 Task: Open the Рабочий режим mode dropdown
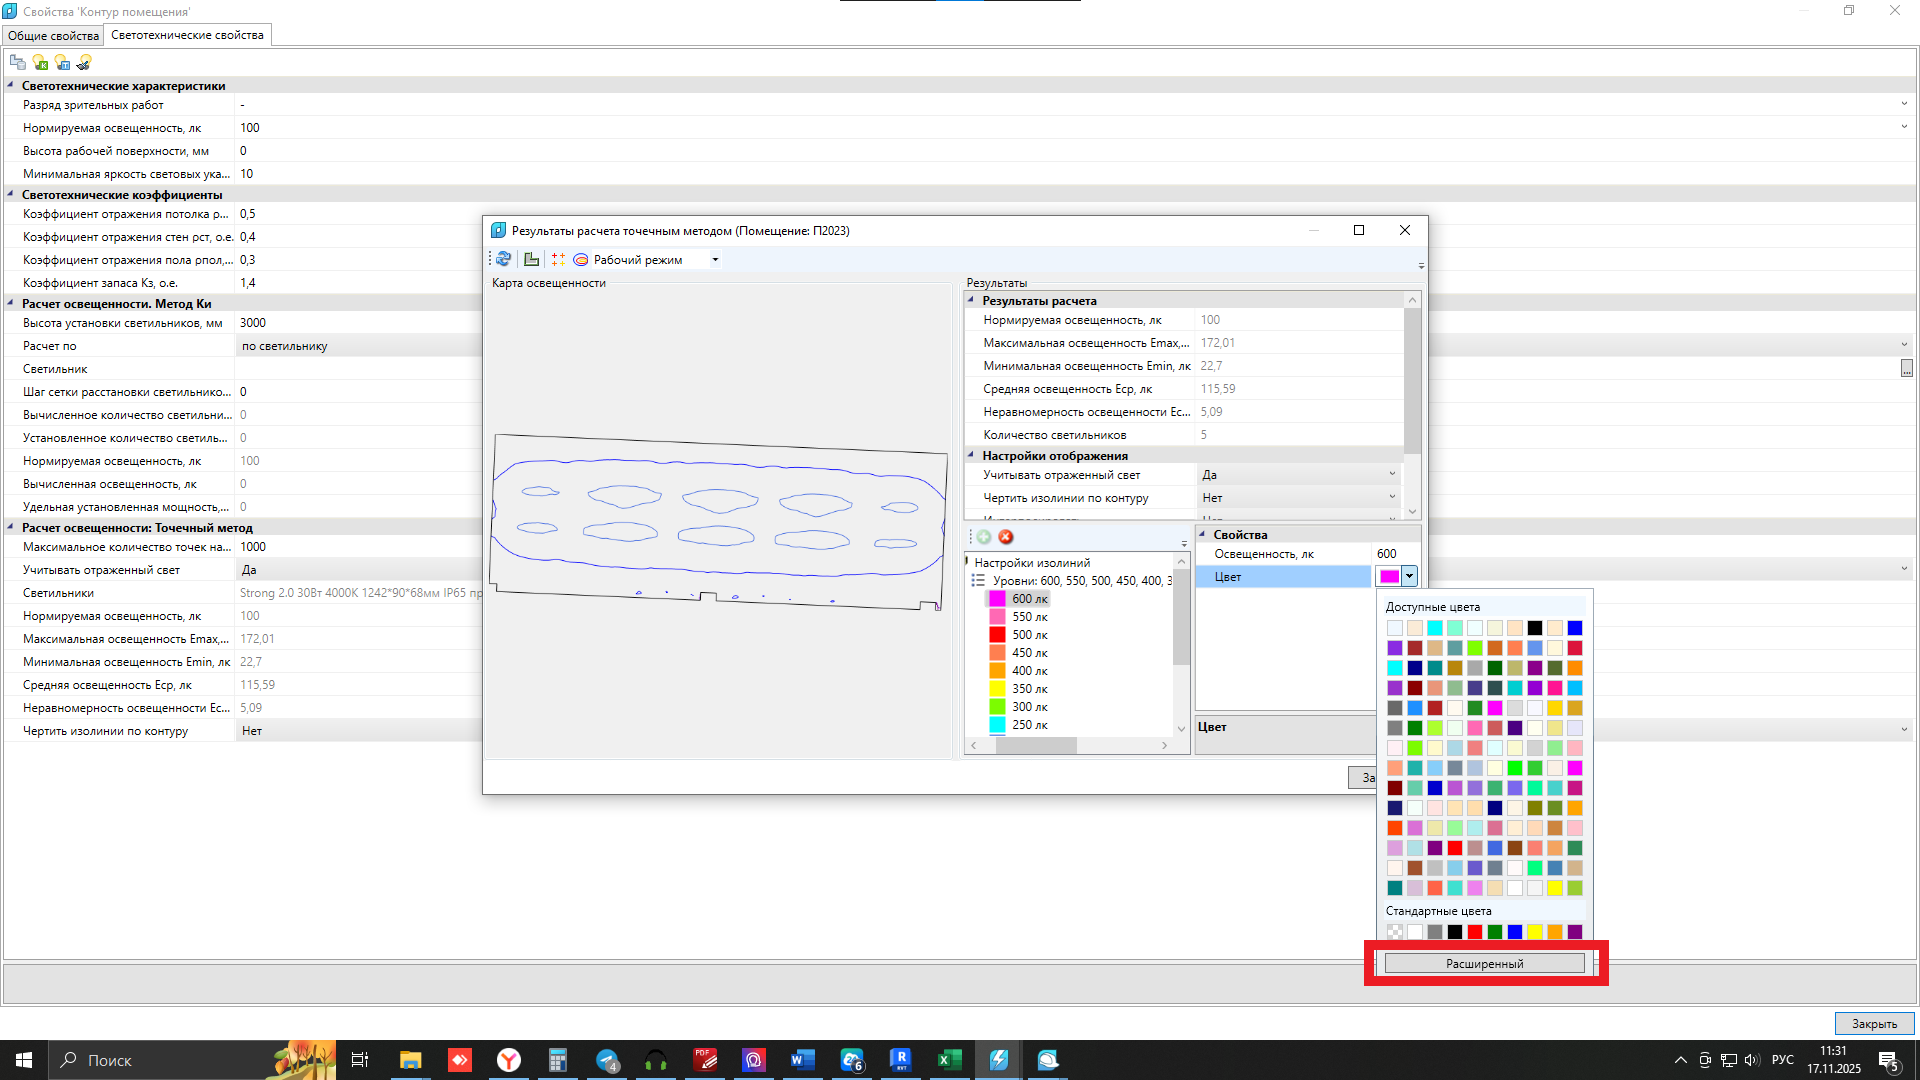715,259
